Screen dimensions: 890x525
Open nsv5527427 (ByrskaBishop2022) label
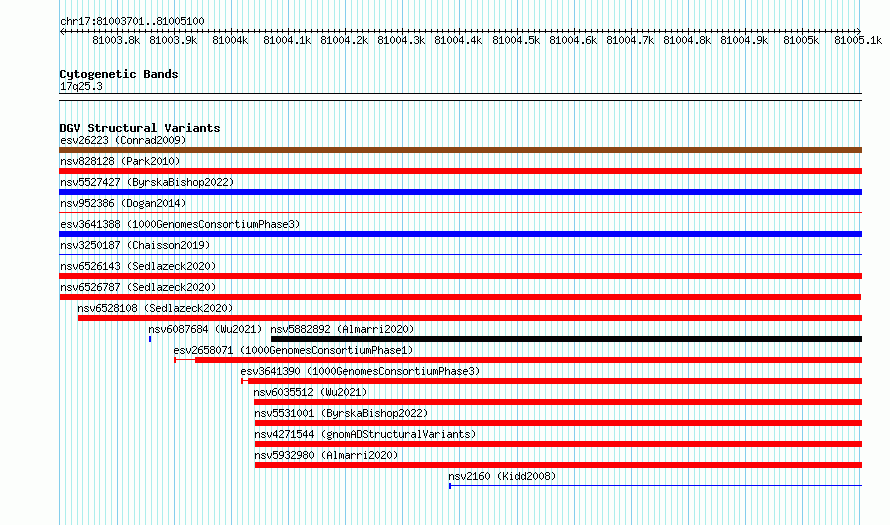point(147,182)
